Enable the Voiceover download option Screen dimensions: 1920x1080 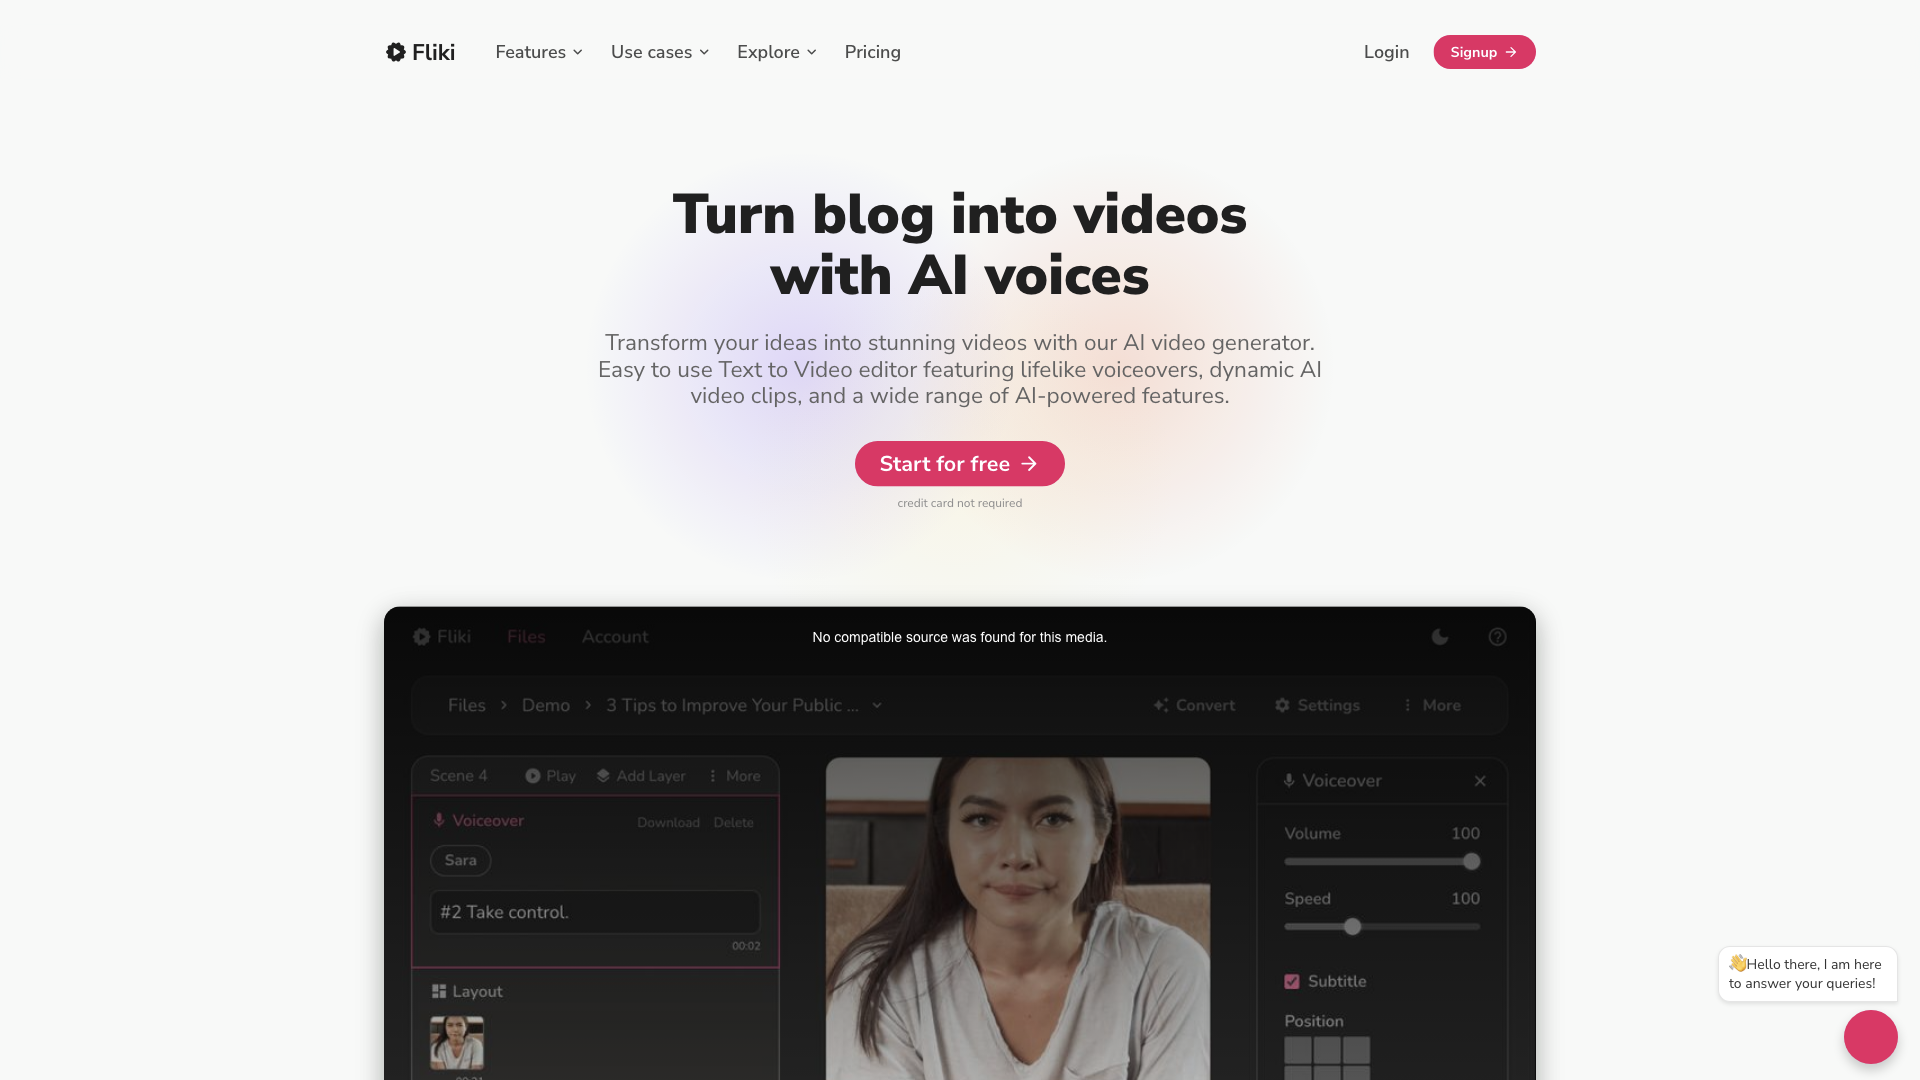coord(667,822)
